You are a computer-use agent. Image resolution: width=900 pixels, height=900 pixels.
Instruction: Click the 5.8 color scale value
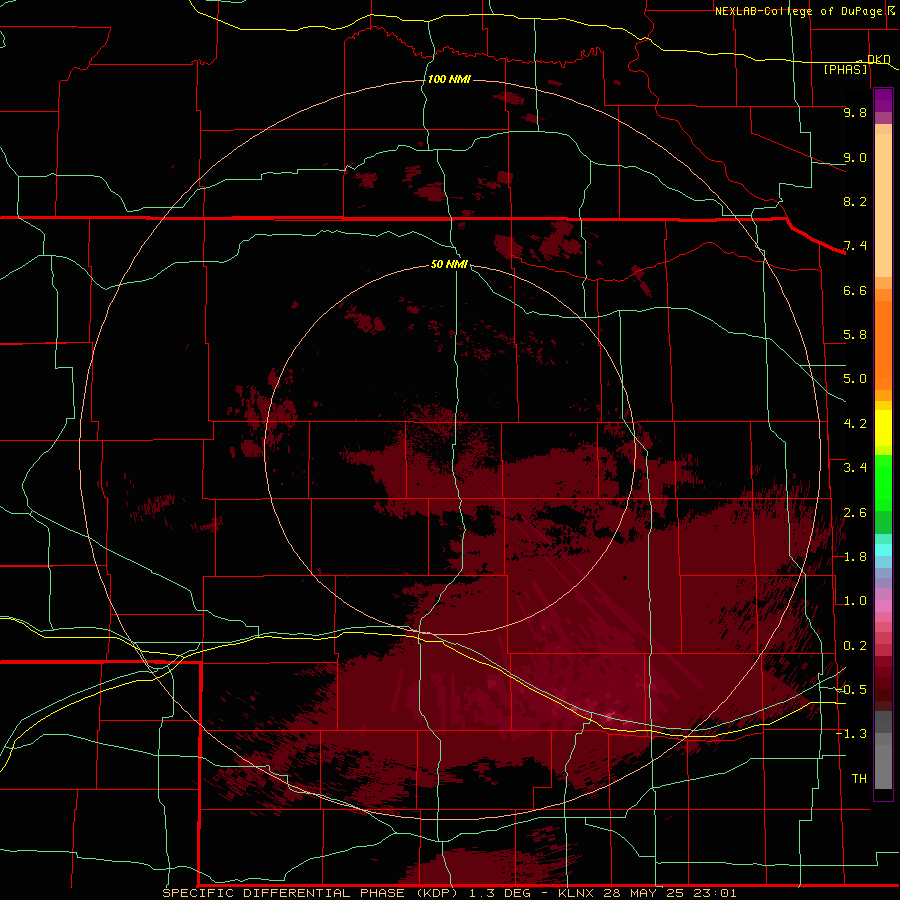(855, 335)
